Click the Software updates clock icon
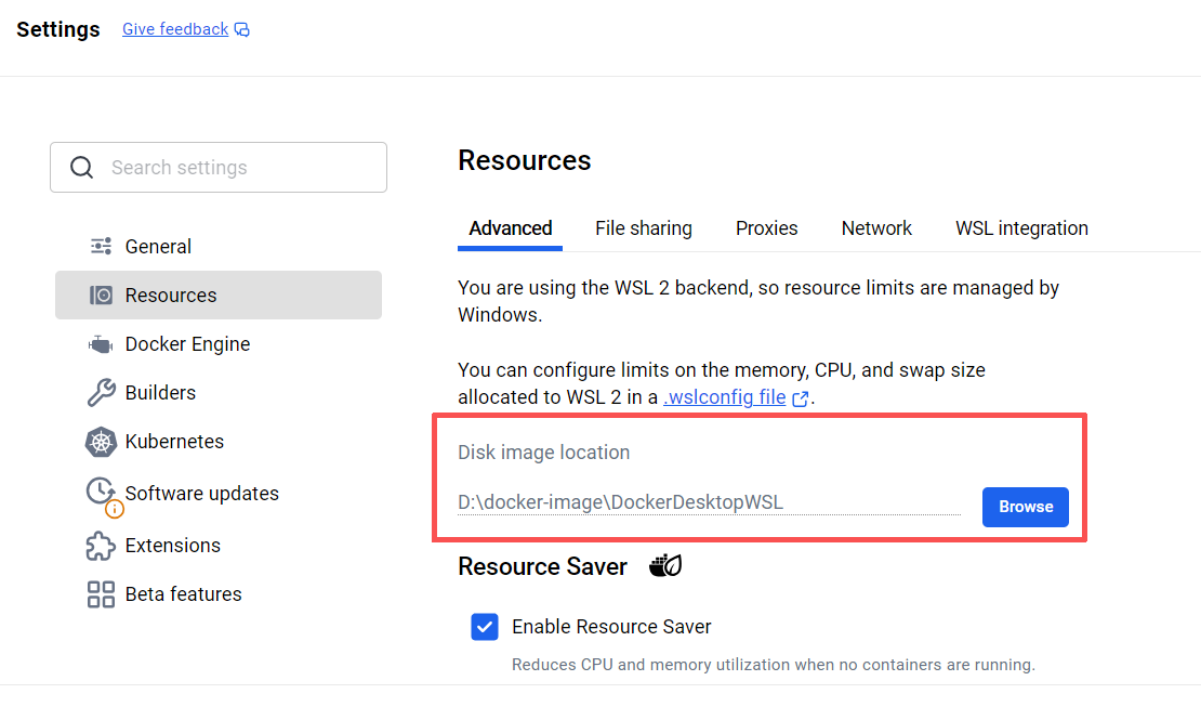Image resolution: width=1201 pixels, height=720 pixels. (101, 491)
